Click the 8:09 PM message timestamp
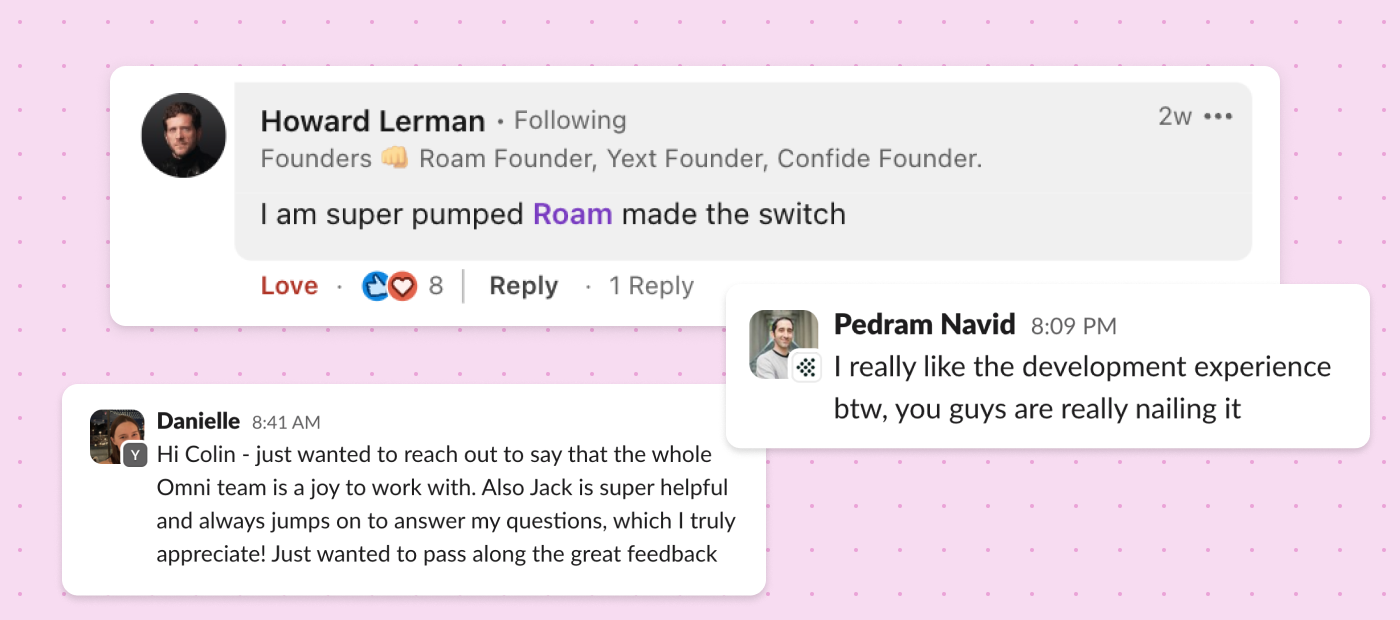 [1073, 326]
